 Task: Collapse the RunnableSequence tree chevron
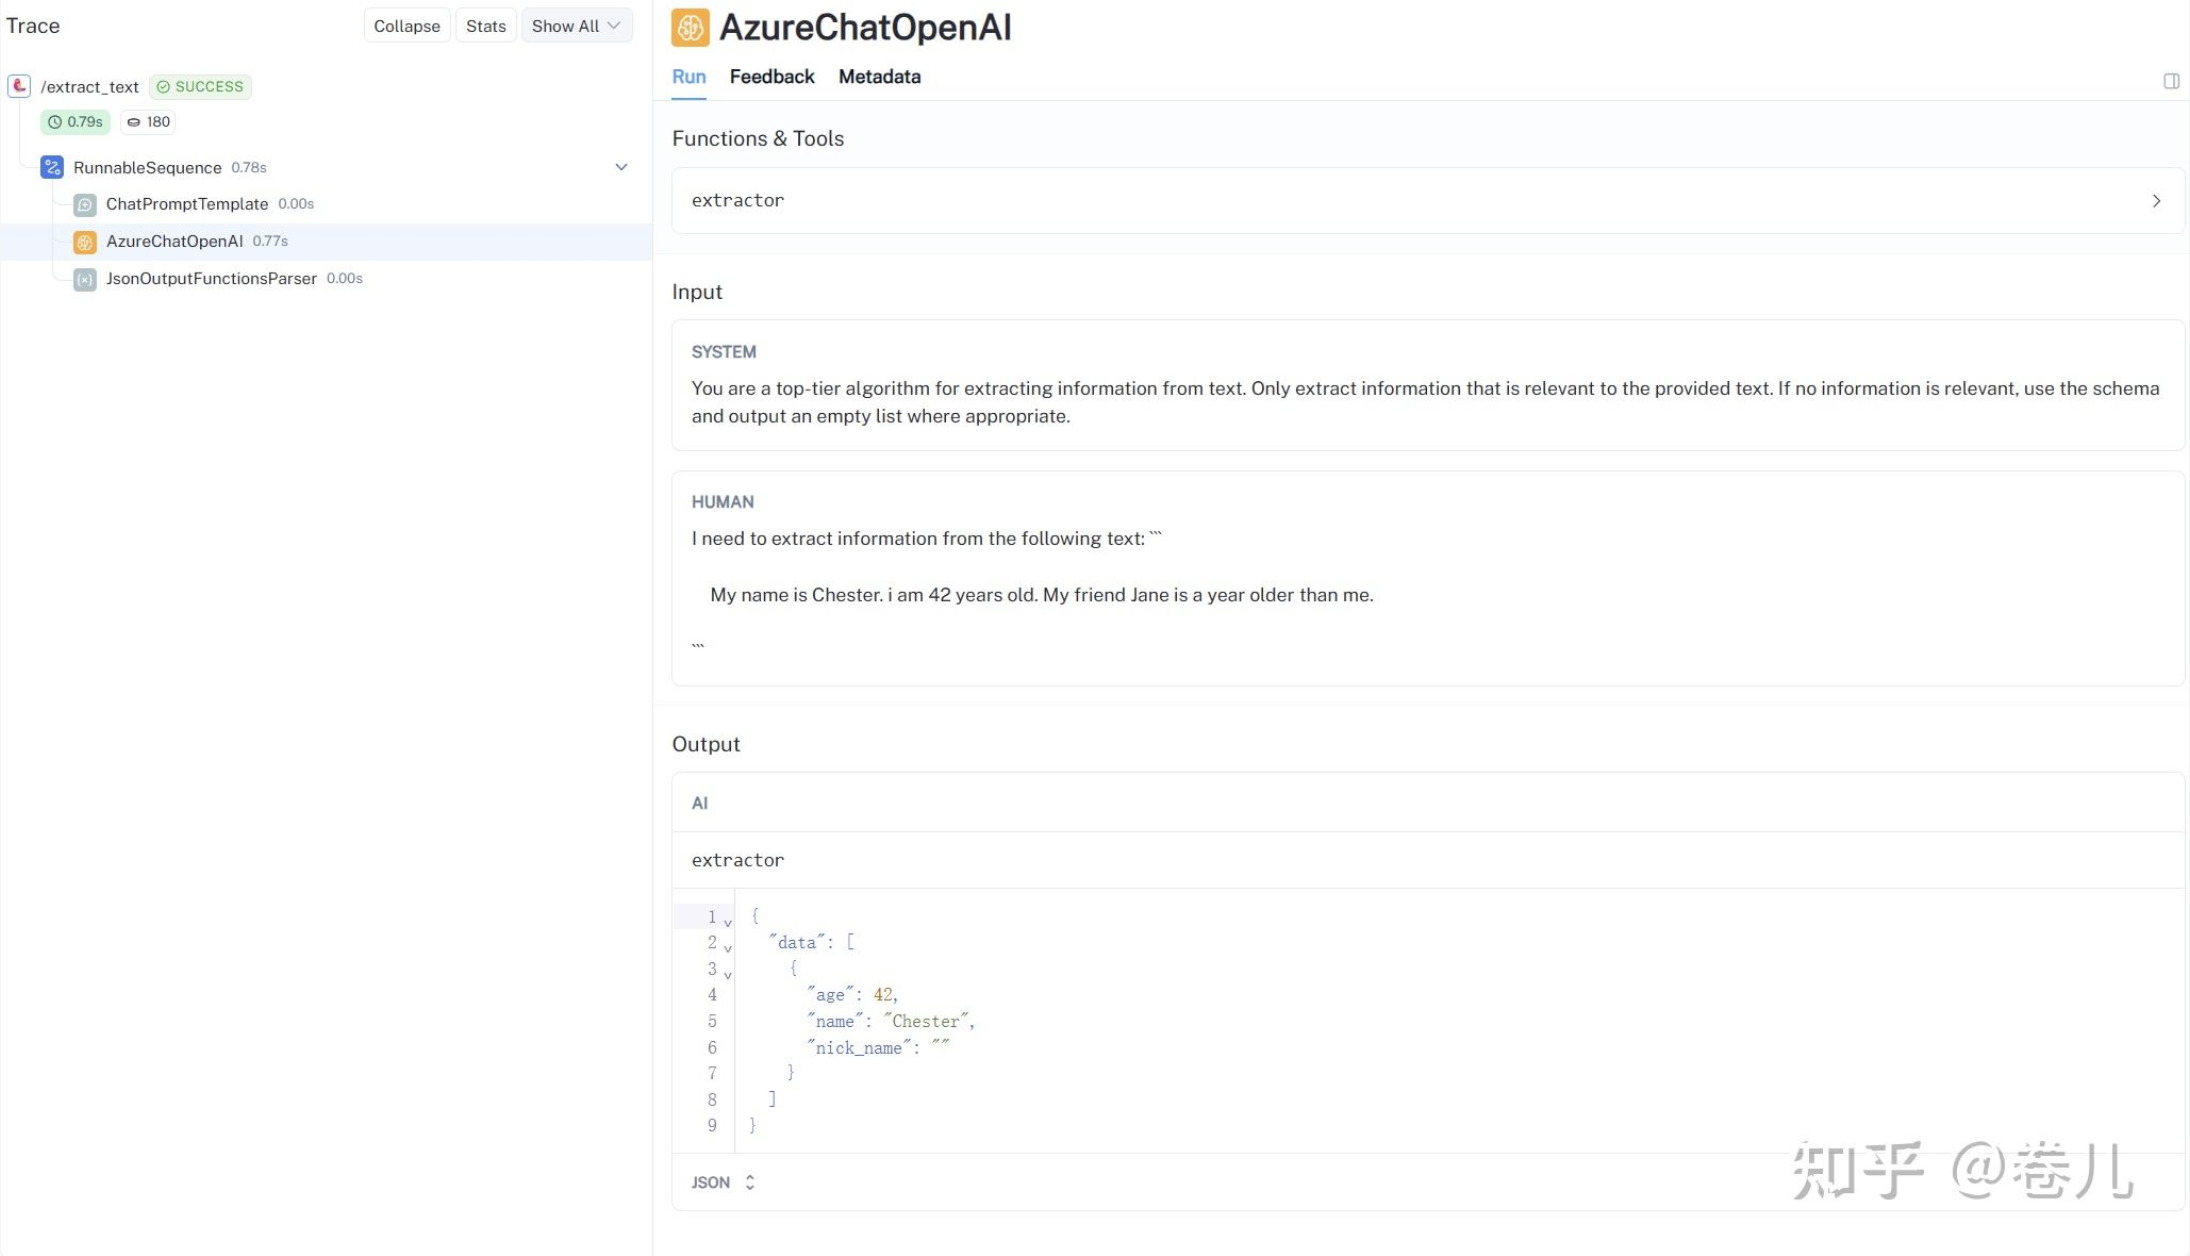[x=621, y=167]
